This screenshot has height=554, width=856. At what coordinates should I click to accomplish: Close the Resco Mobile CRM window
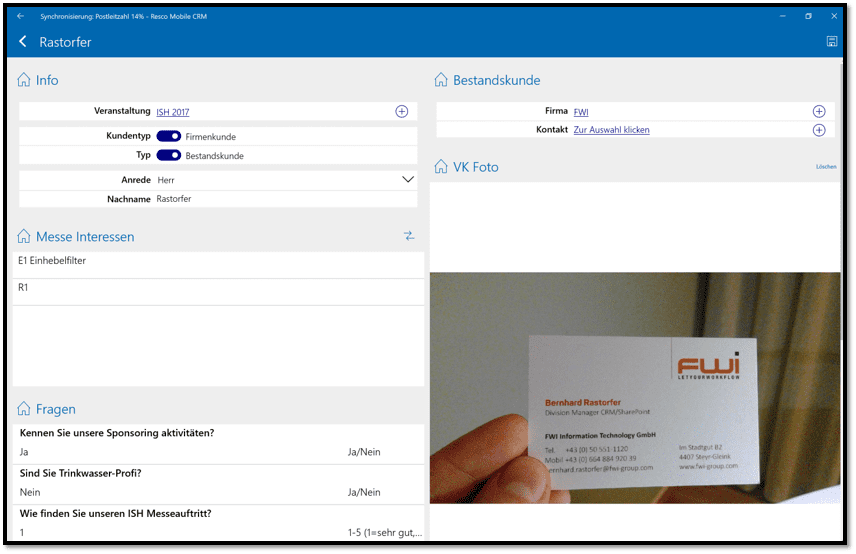click(x=834, y=16)
